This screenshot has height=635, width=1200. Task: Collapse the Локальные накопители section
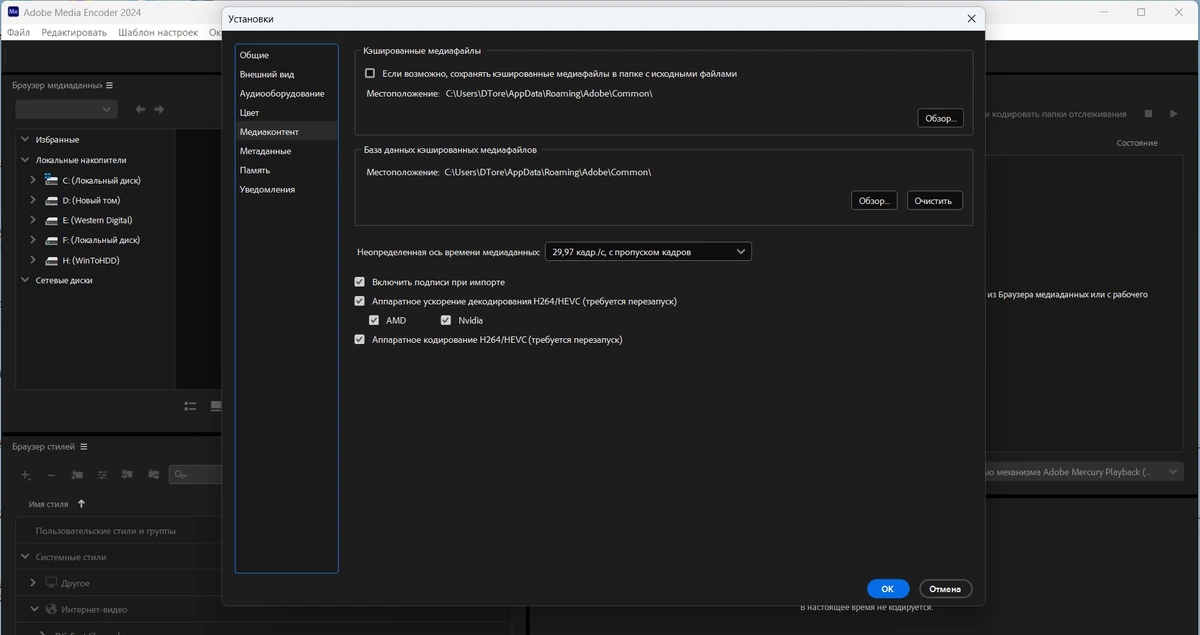click(25, 160)
